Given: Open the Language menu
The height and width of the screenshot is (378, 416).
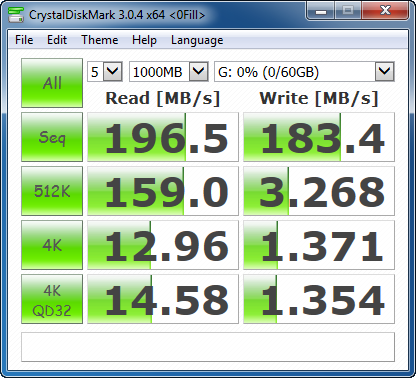Looking at the screenshot, I should tap(197, 40).
